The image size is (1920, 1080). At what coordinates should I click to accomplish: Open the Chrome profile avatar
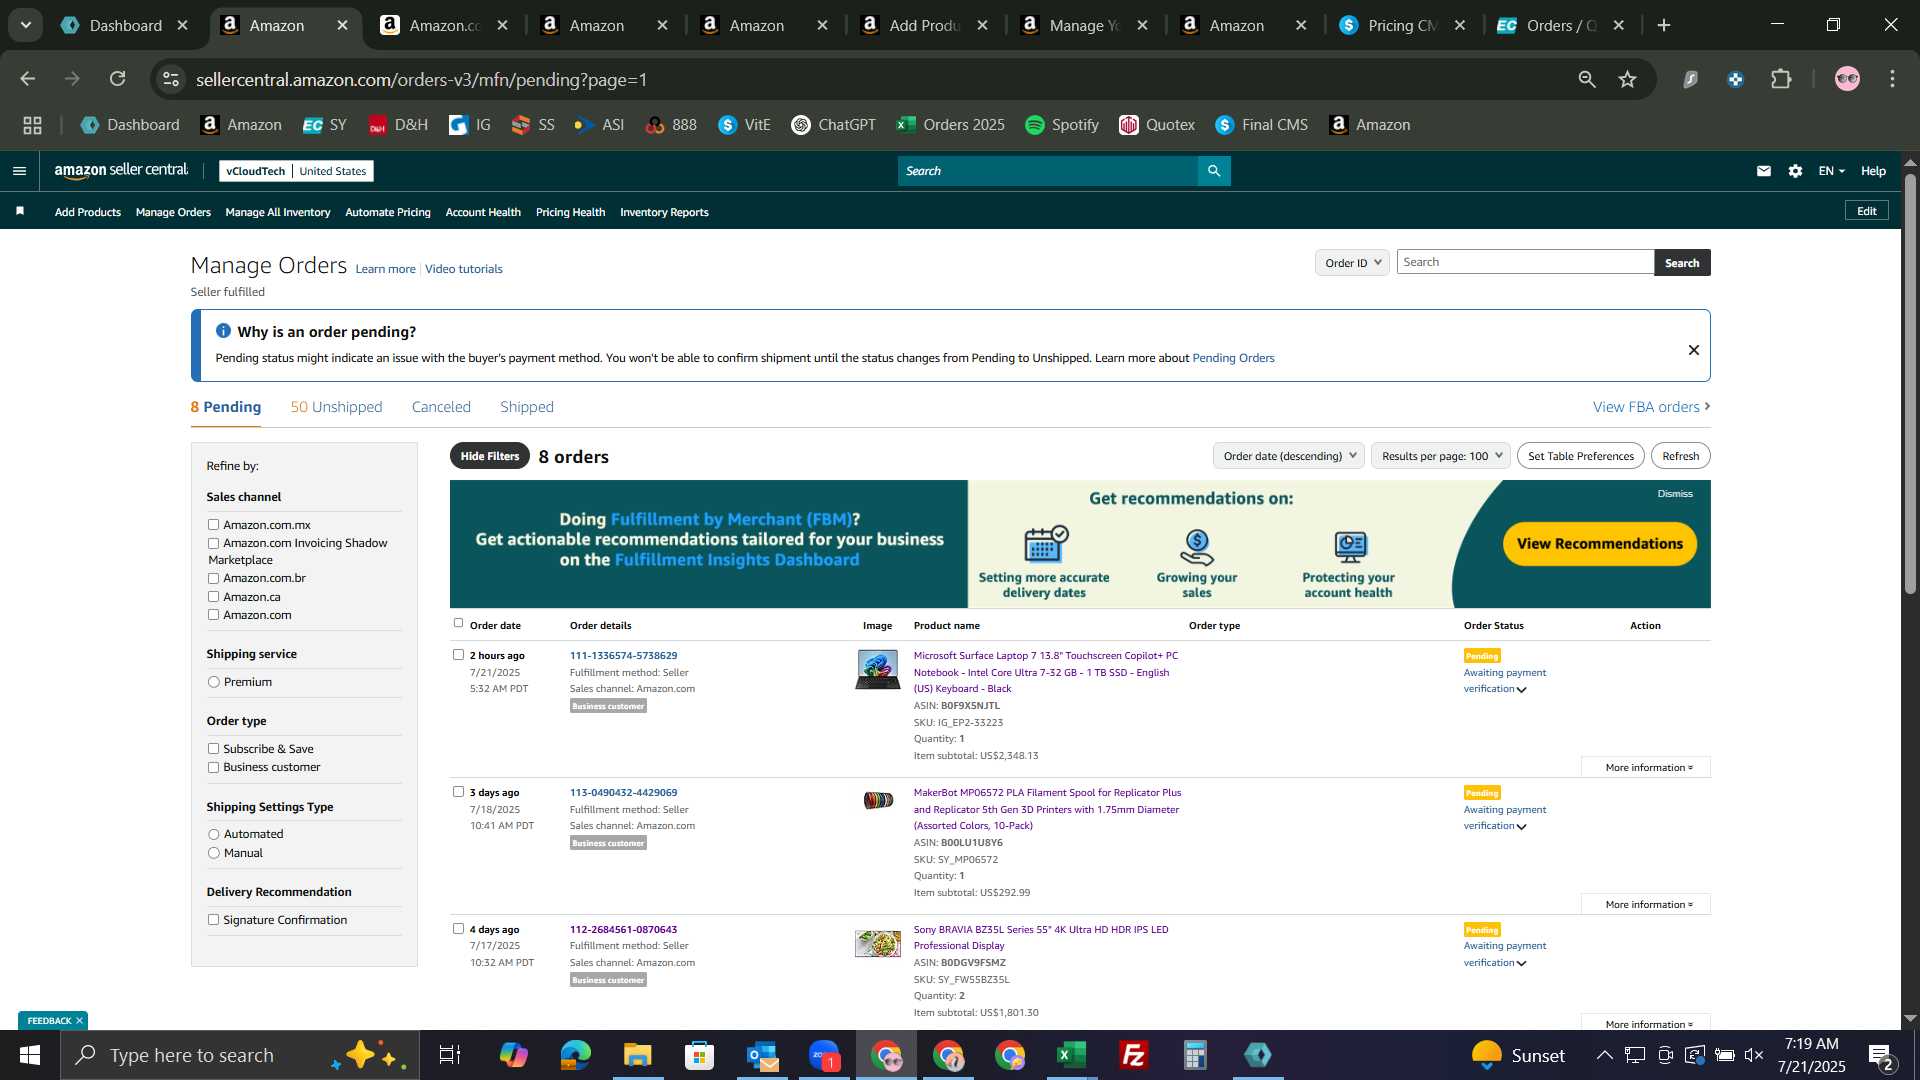coord(1848,79)
